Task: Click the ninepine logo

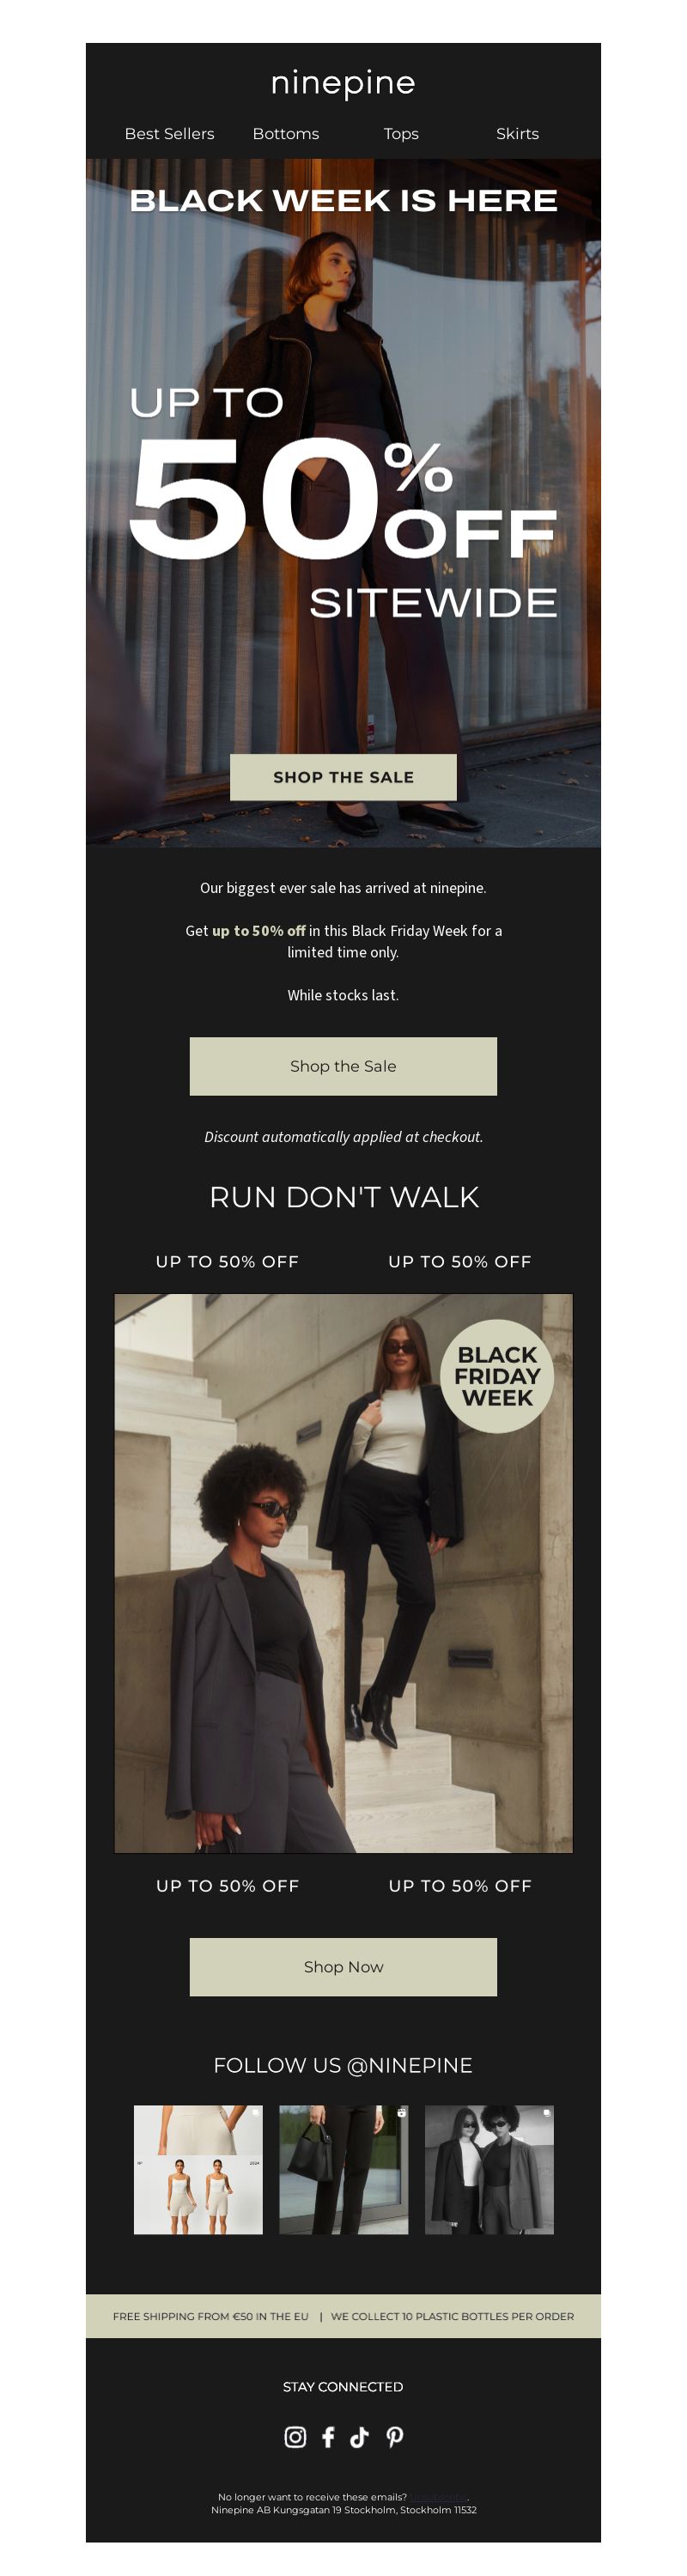Action: [343, 83]
